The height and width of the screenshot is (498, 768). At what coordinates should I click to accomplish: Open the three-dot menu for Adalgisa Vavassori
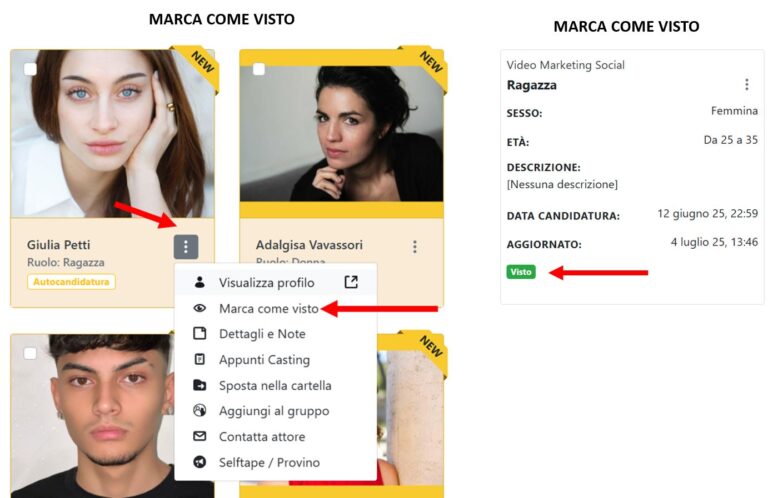(x=415, y=246)
